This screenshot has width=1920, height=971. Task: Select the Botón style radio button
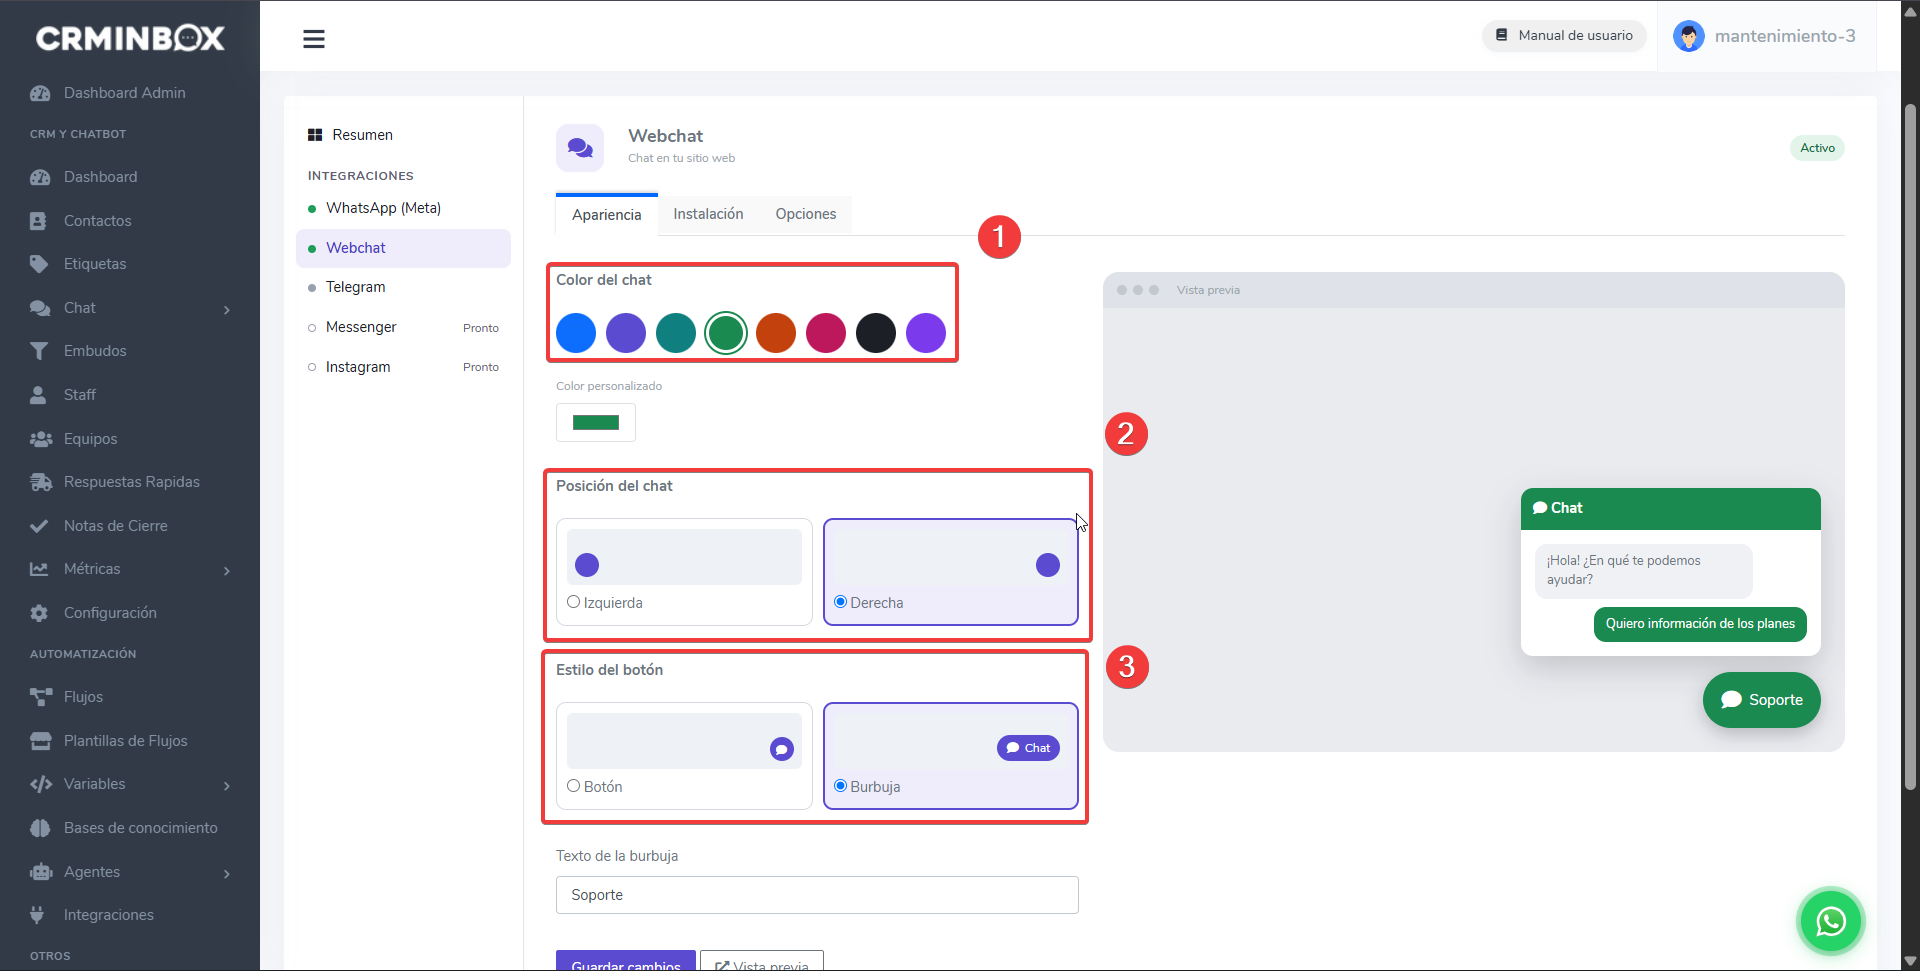point(573,786)
